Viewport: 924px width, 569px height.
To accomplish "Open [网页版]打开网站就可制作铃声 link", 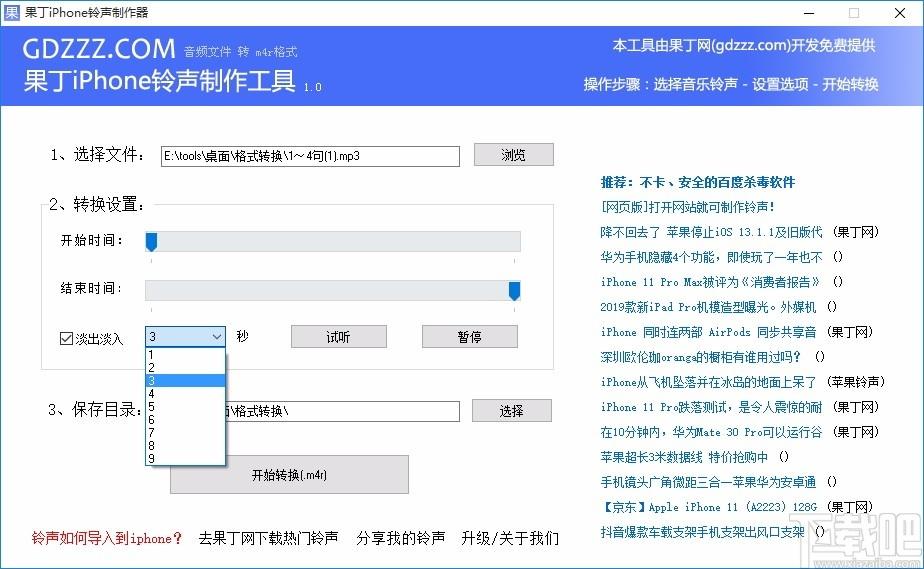I will tap(688, 207).
